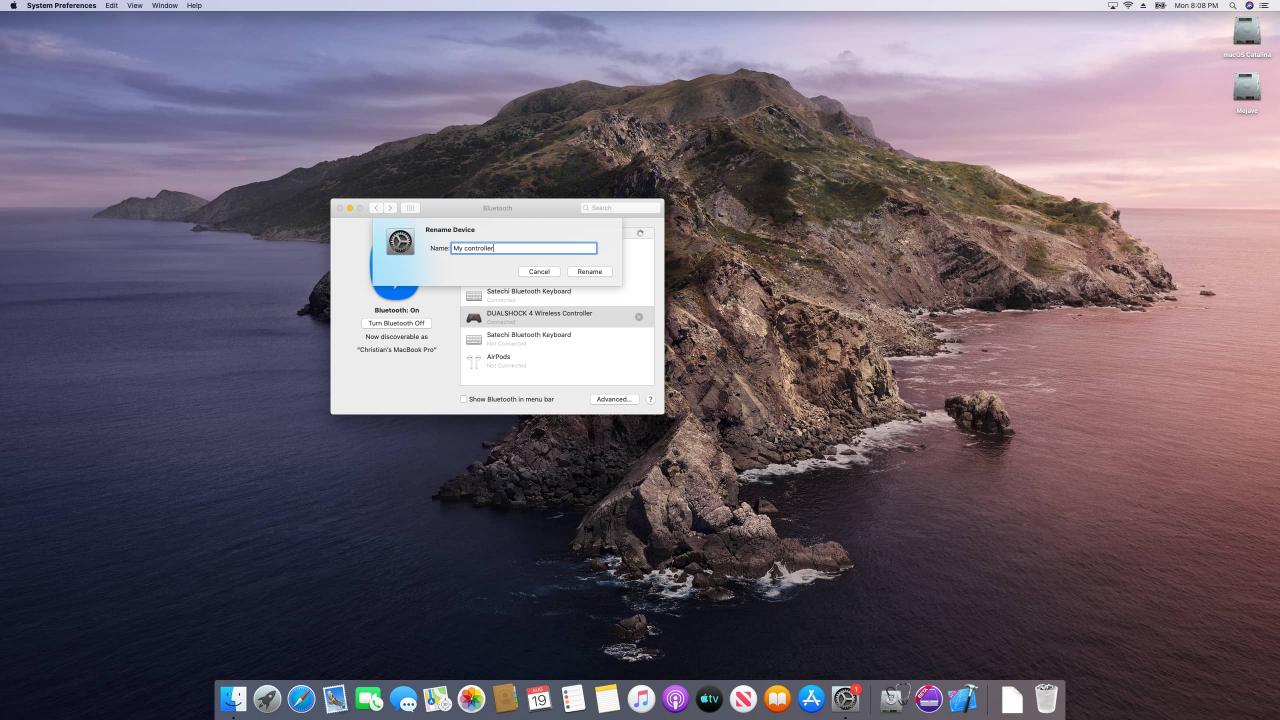Open FaceTime from the Dock

point(369,698)
